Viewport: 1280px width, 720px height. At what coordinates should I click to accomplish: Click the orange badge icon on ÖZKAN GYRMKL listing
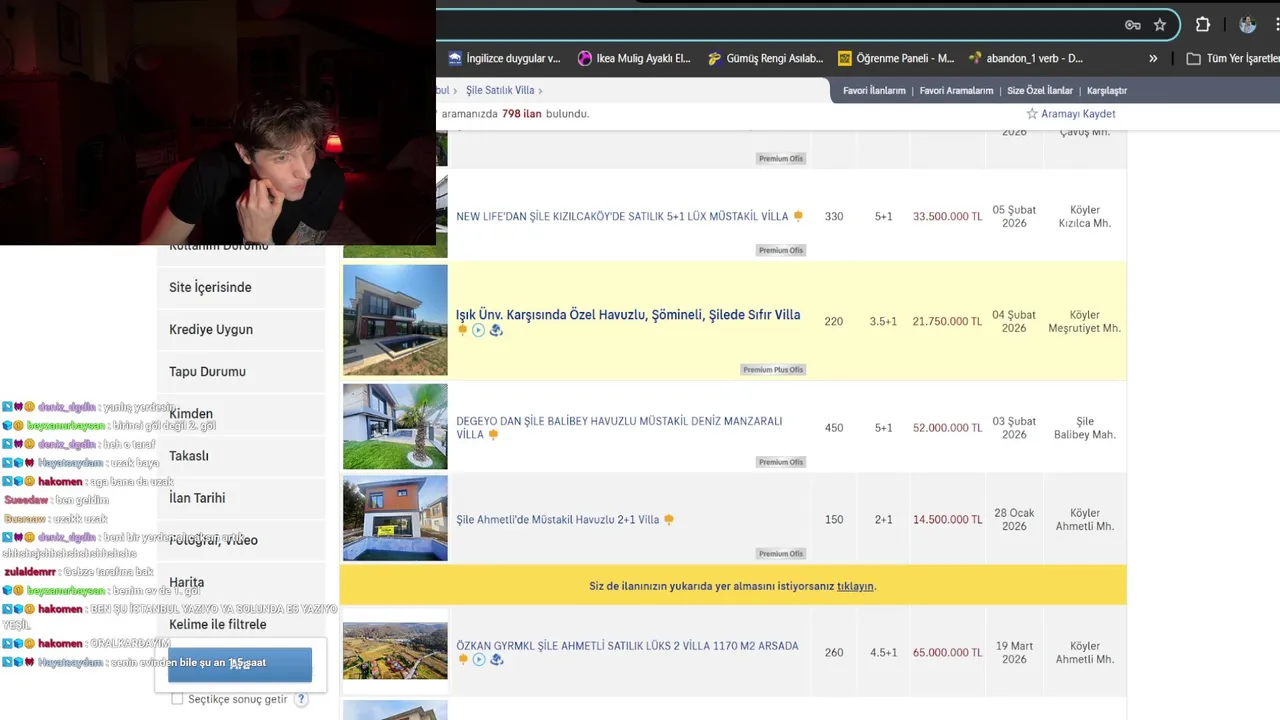tap(462, 659)
